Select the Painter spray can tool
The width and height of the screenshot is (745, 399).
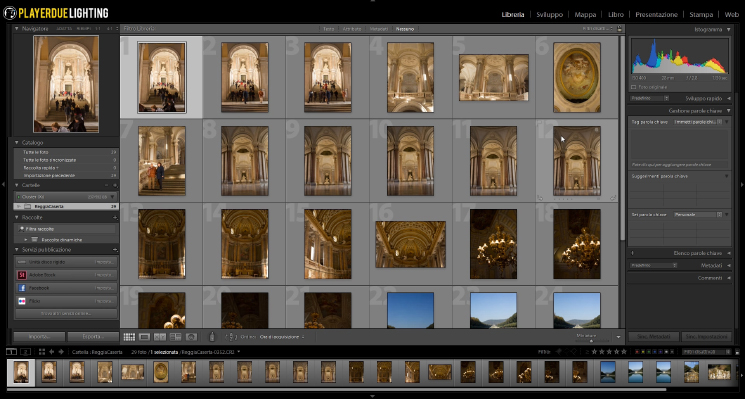pos(212,337)
